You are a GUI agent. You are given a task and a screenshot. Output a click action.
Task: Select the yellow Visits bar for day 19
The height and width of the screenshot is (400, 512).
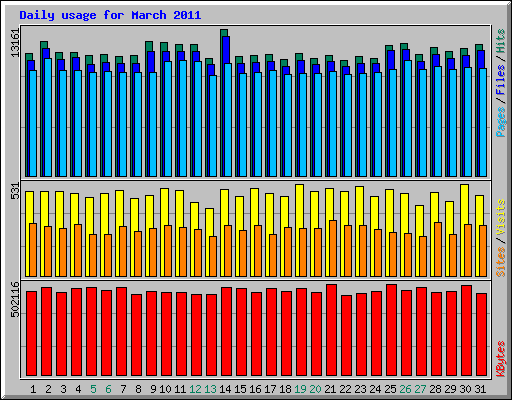pos(299,207)
